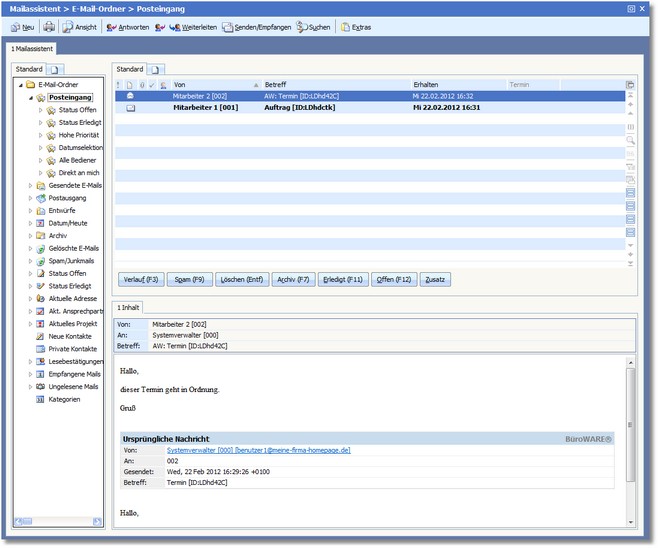This screenshot has height=548, width=658.
Task: Click the magnifier icon beside the mail list
Action: (x=630, y=141)
